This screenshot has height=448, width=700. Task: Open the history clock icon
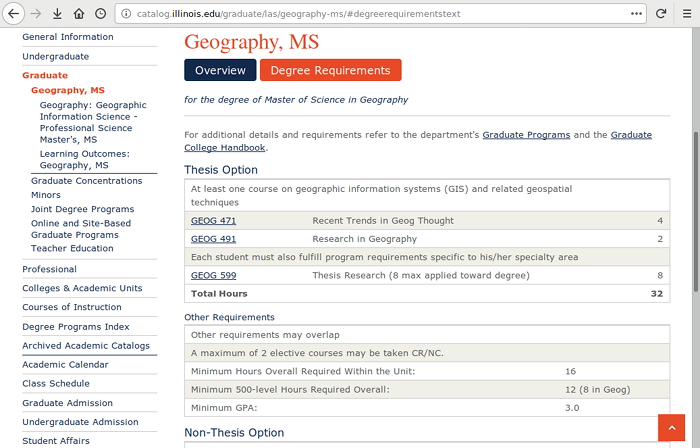click(100, 14)
